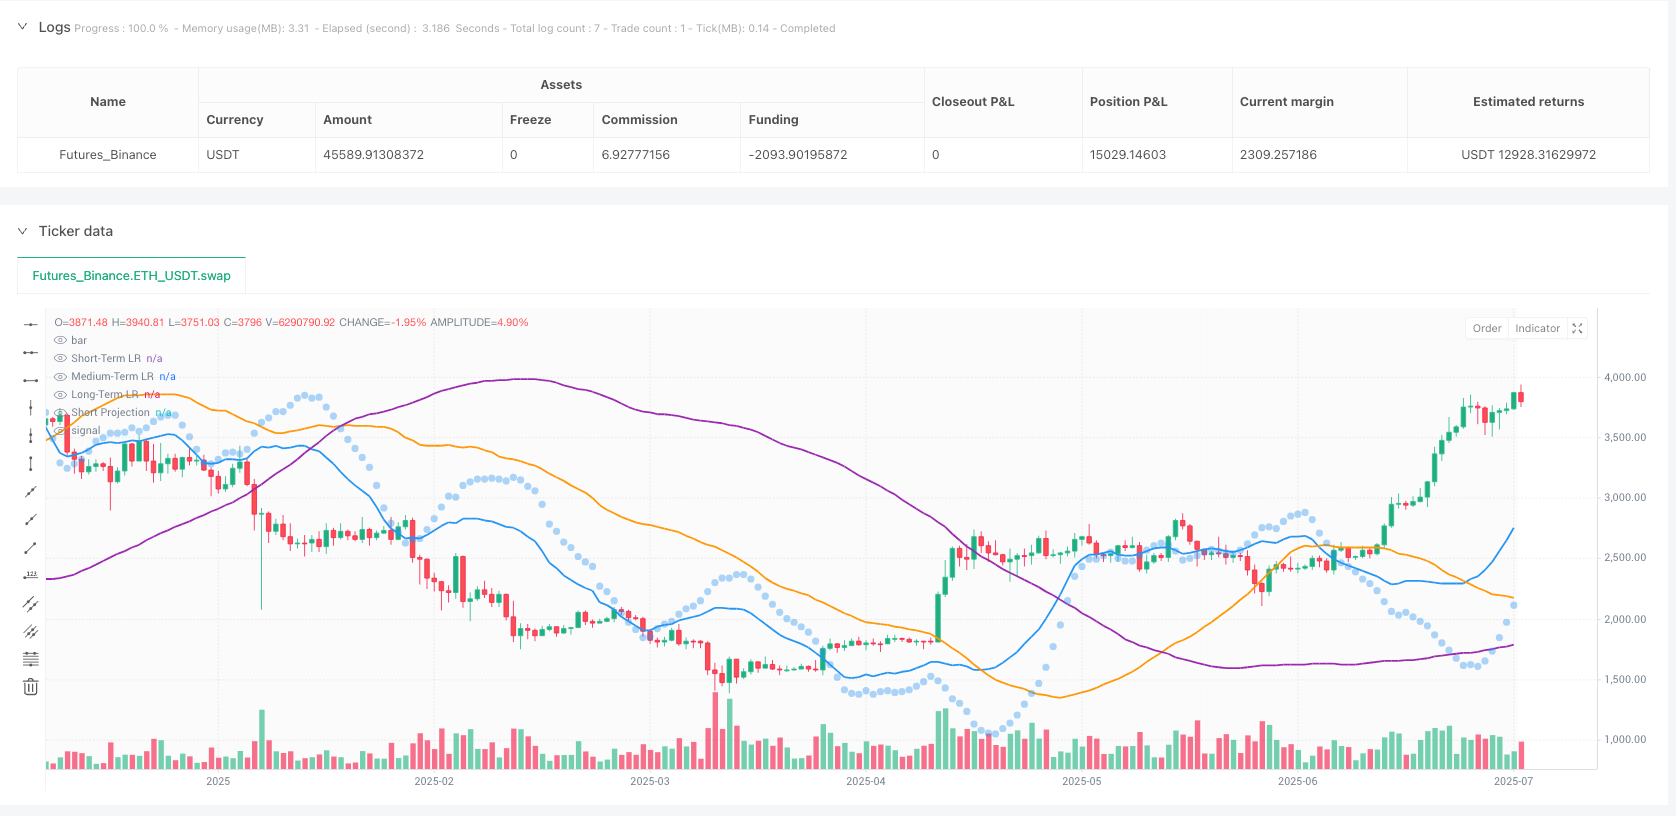Select the parallel channel lines tool
1676x816 pixels.
31,603
